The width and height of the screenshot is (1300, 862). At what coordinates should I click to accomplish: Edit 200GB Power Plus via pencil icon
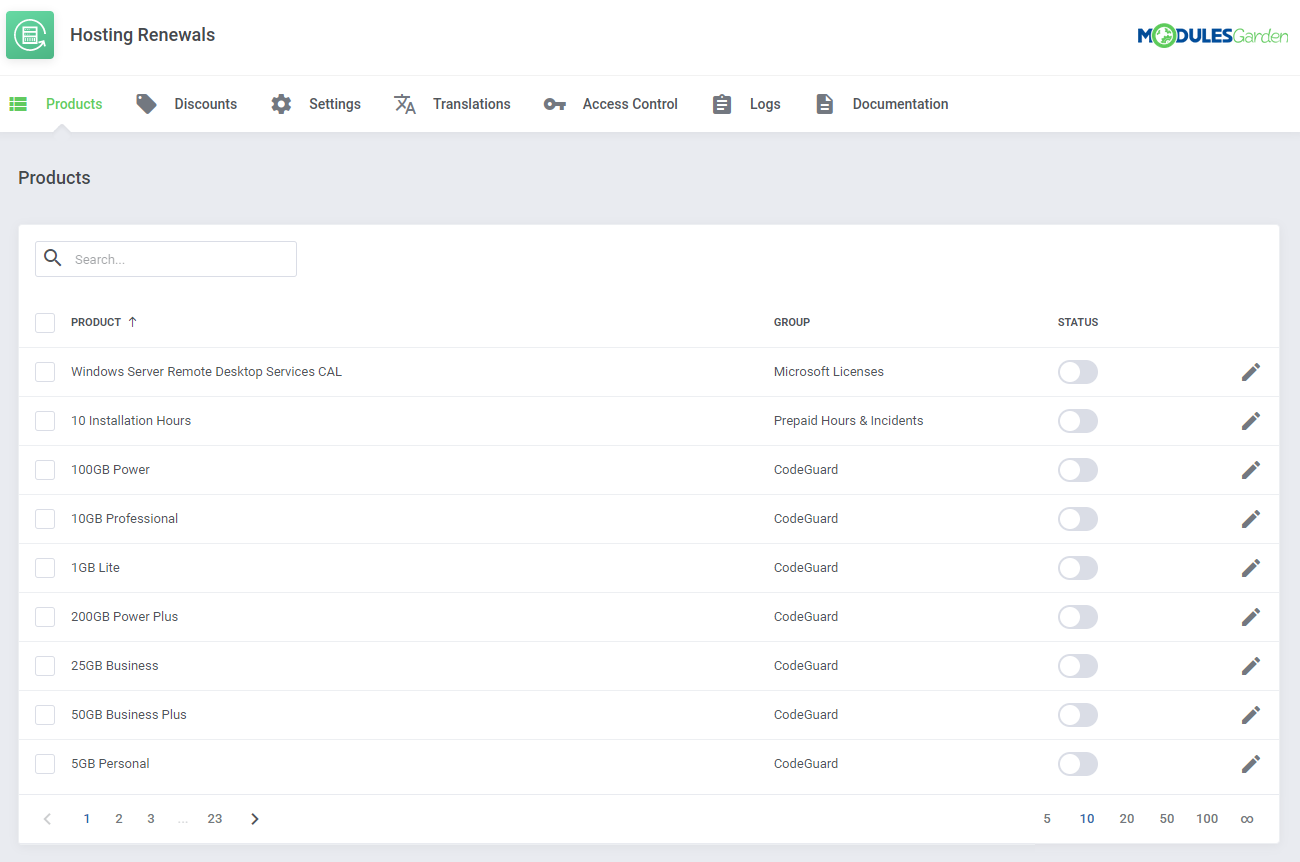[x=1251, y=617]
